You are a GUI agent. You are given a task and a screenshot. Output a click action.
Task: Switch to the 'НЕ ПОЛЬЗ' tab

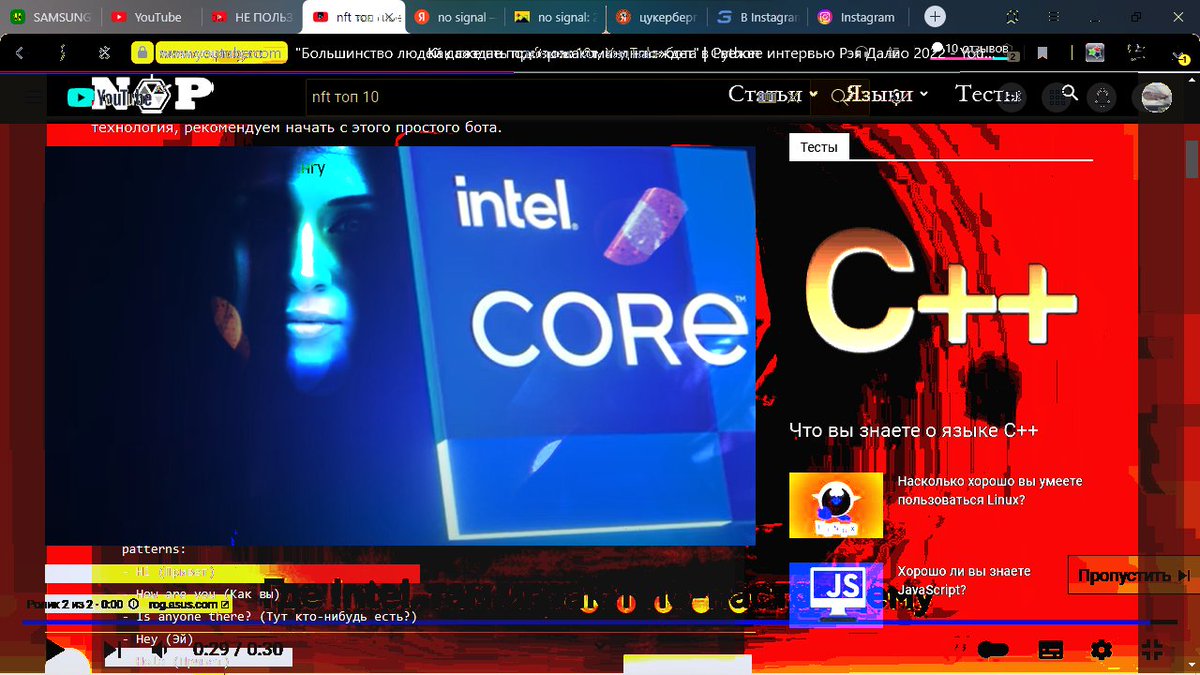tap(250, 17)
